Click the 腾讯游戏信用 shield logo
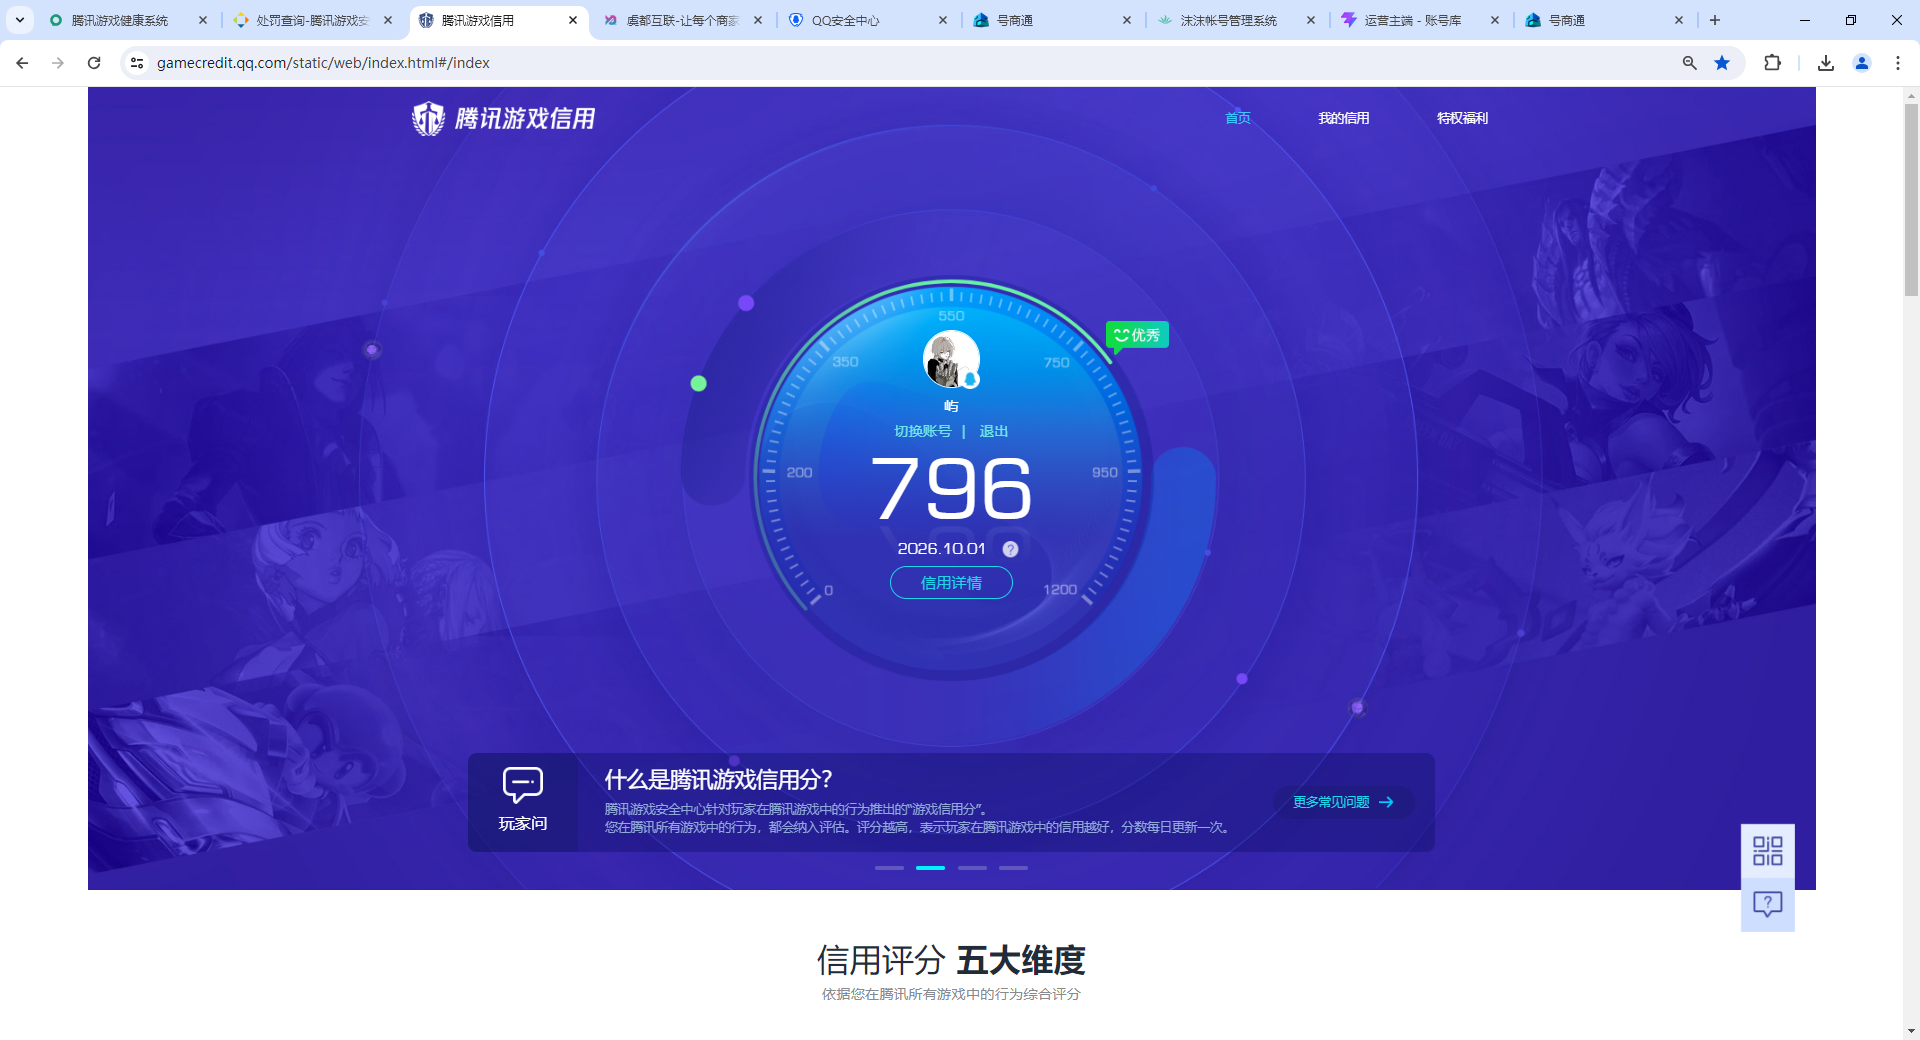The image size is (1920, 1040). coord(428,119)
